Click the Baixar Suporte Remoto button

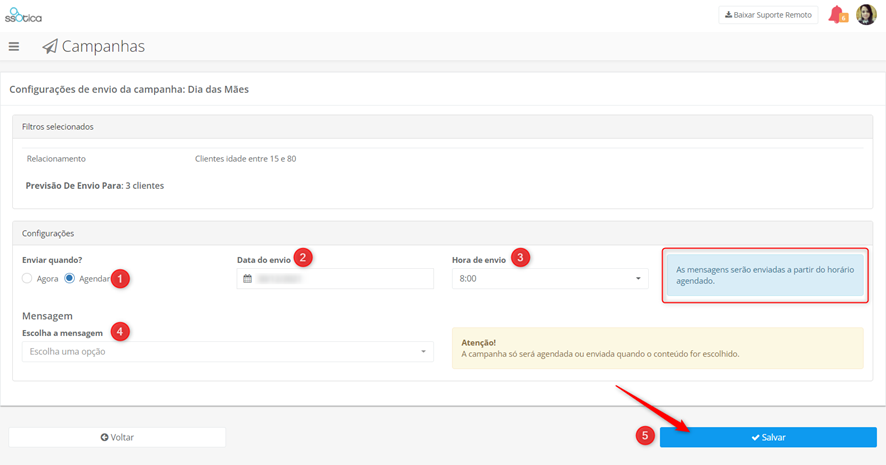coord(768,15)
